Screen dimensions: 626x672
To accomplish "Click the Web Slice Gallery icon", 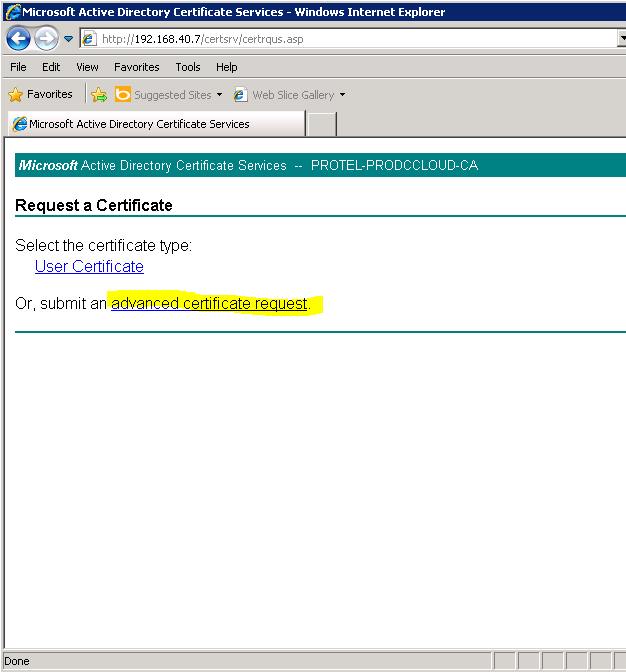I will (x=241, y=95).
